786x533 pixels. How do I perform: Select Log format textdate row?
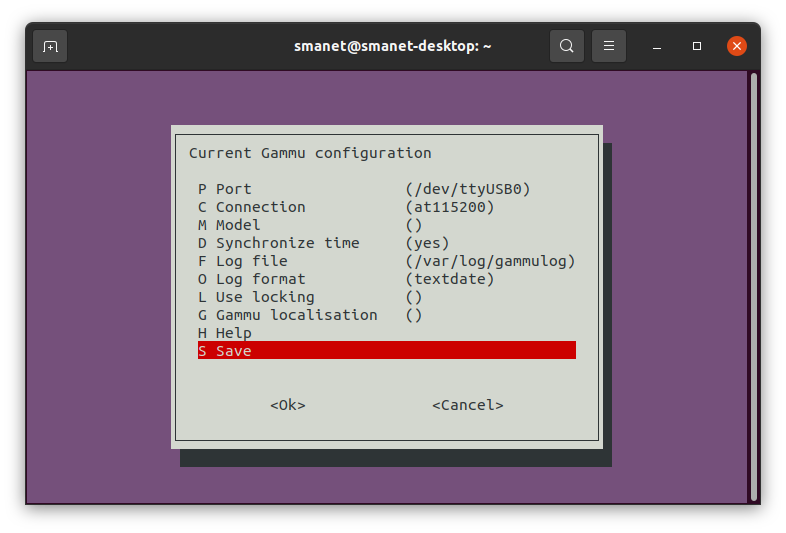click(x=386, y=279)
